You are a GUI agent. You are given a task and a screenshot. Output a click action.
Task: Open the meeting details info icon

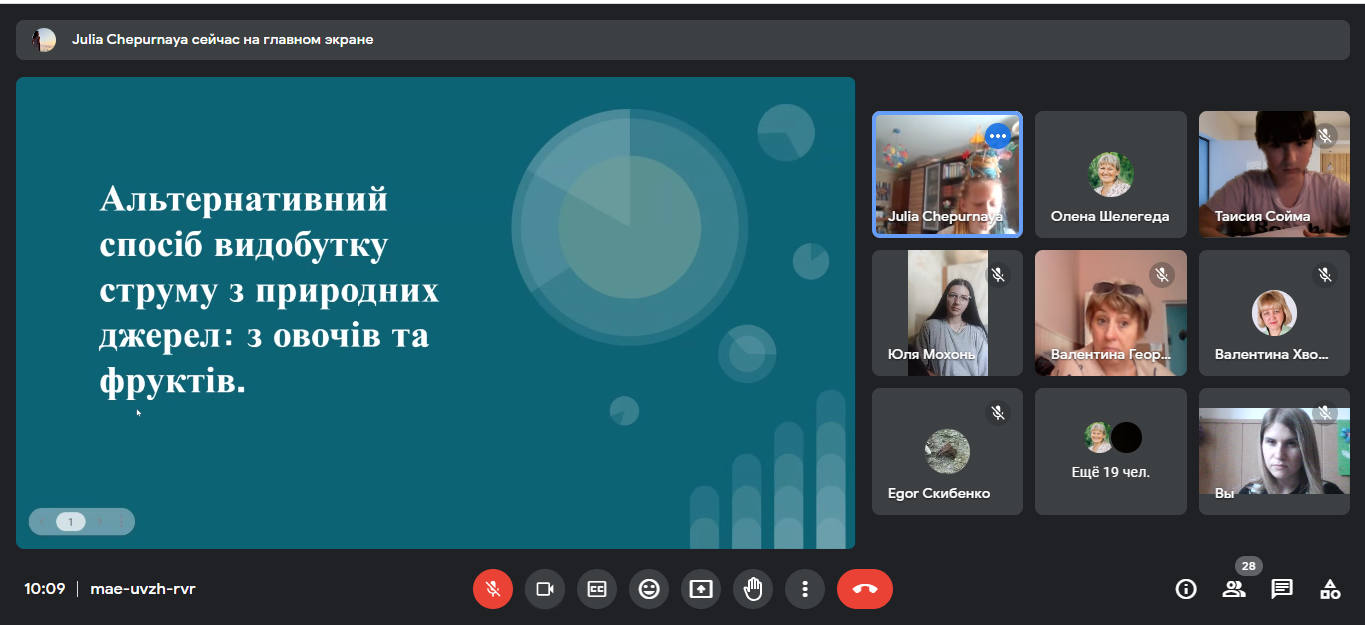1186,589
